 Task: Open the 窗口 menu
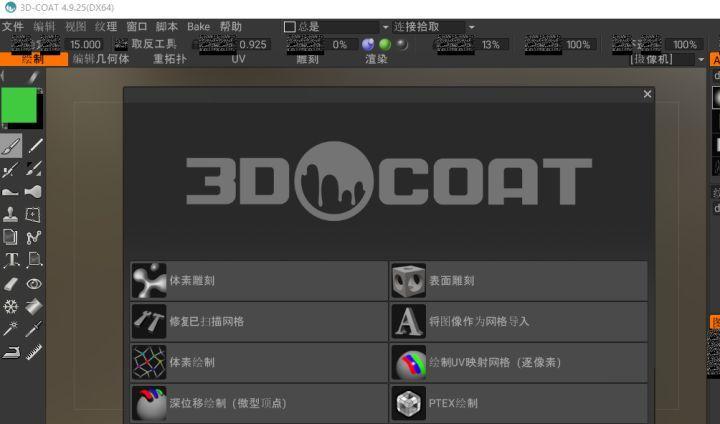coord(136,27)
